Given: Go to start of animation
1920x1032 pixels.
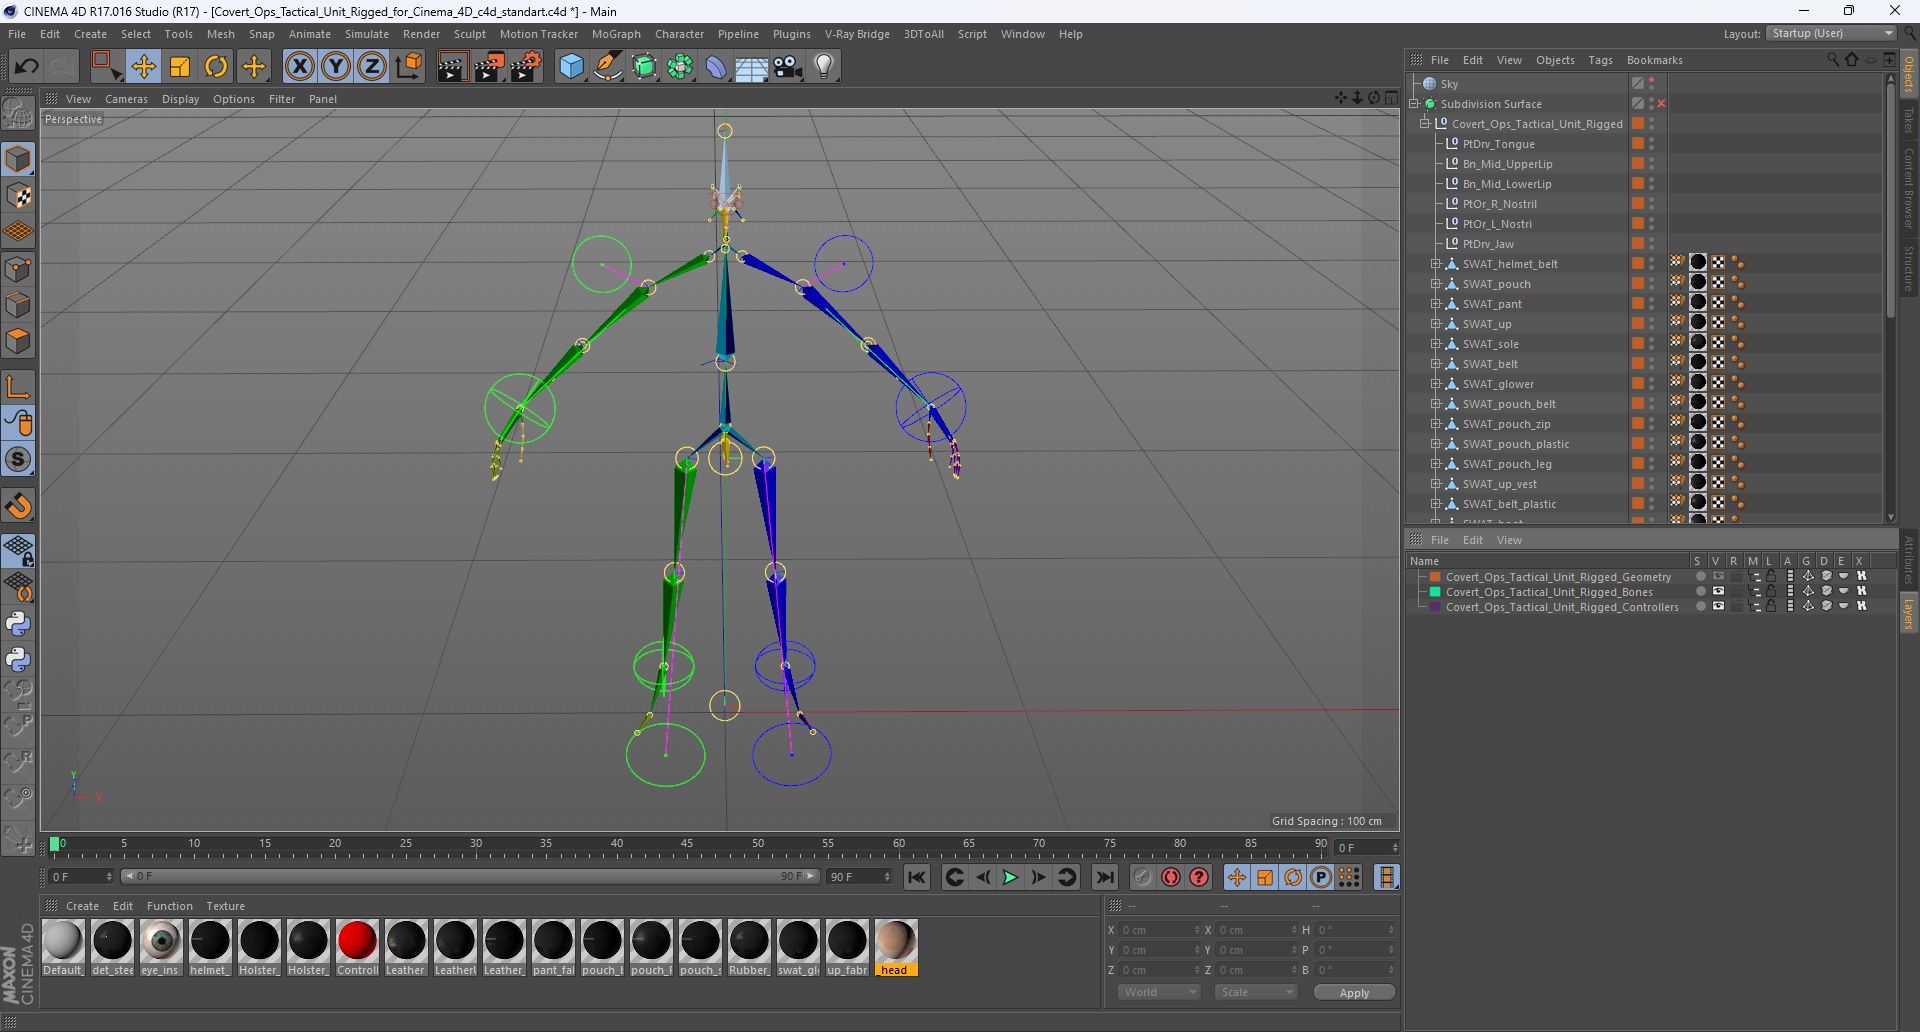Looking at the screenshot, I should point(916,877).
